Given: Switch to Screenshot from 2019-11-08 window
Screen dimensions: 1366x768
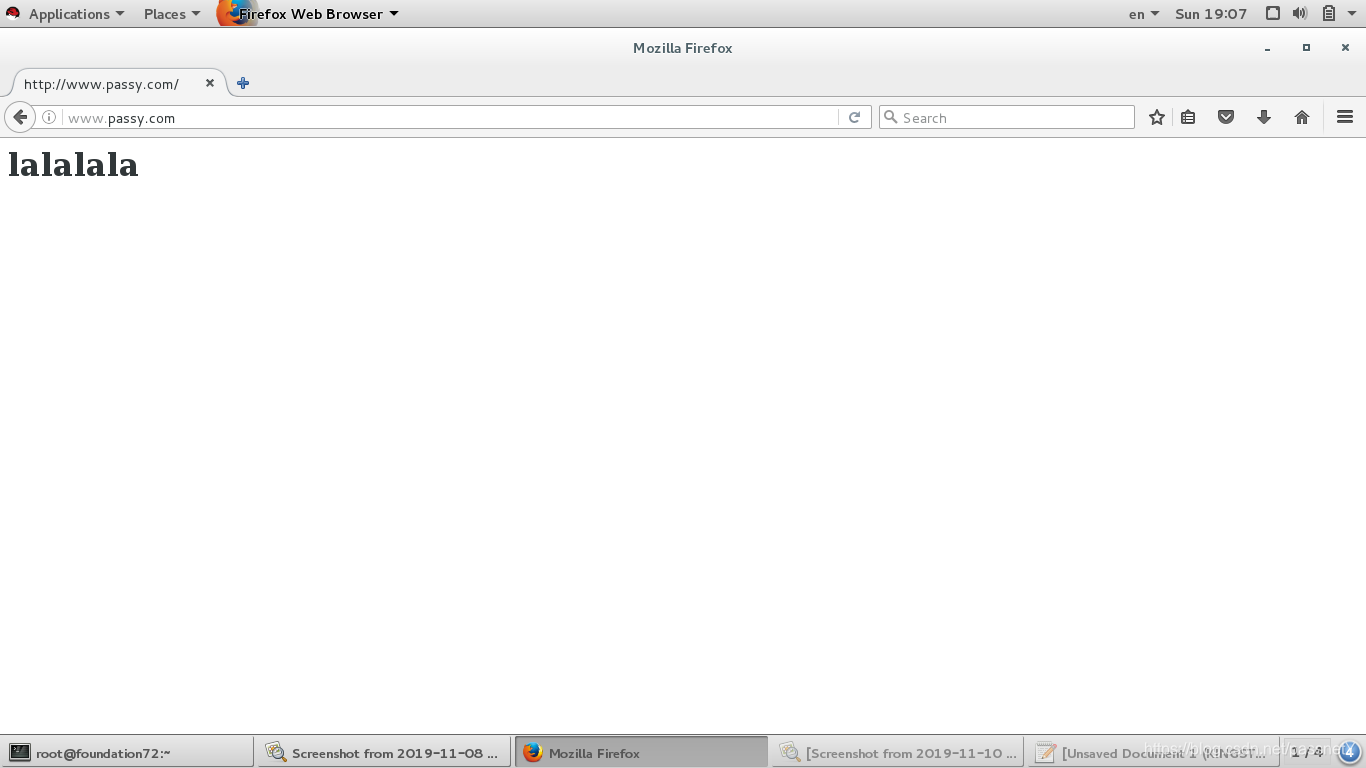Looking at the screenshot, I should (384, 753).
